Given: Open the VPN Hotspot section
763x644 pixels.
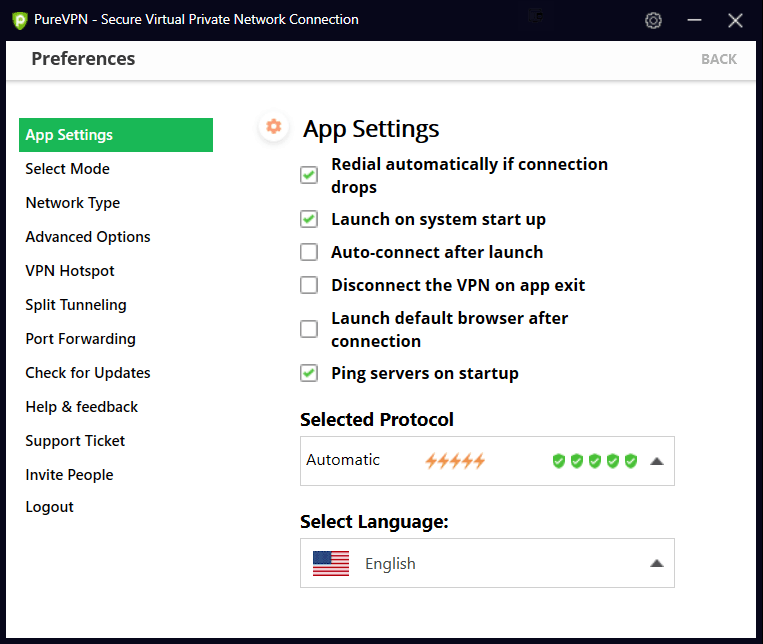Looking at the screenshot, I should [70, 271].
